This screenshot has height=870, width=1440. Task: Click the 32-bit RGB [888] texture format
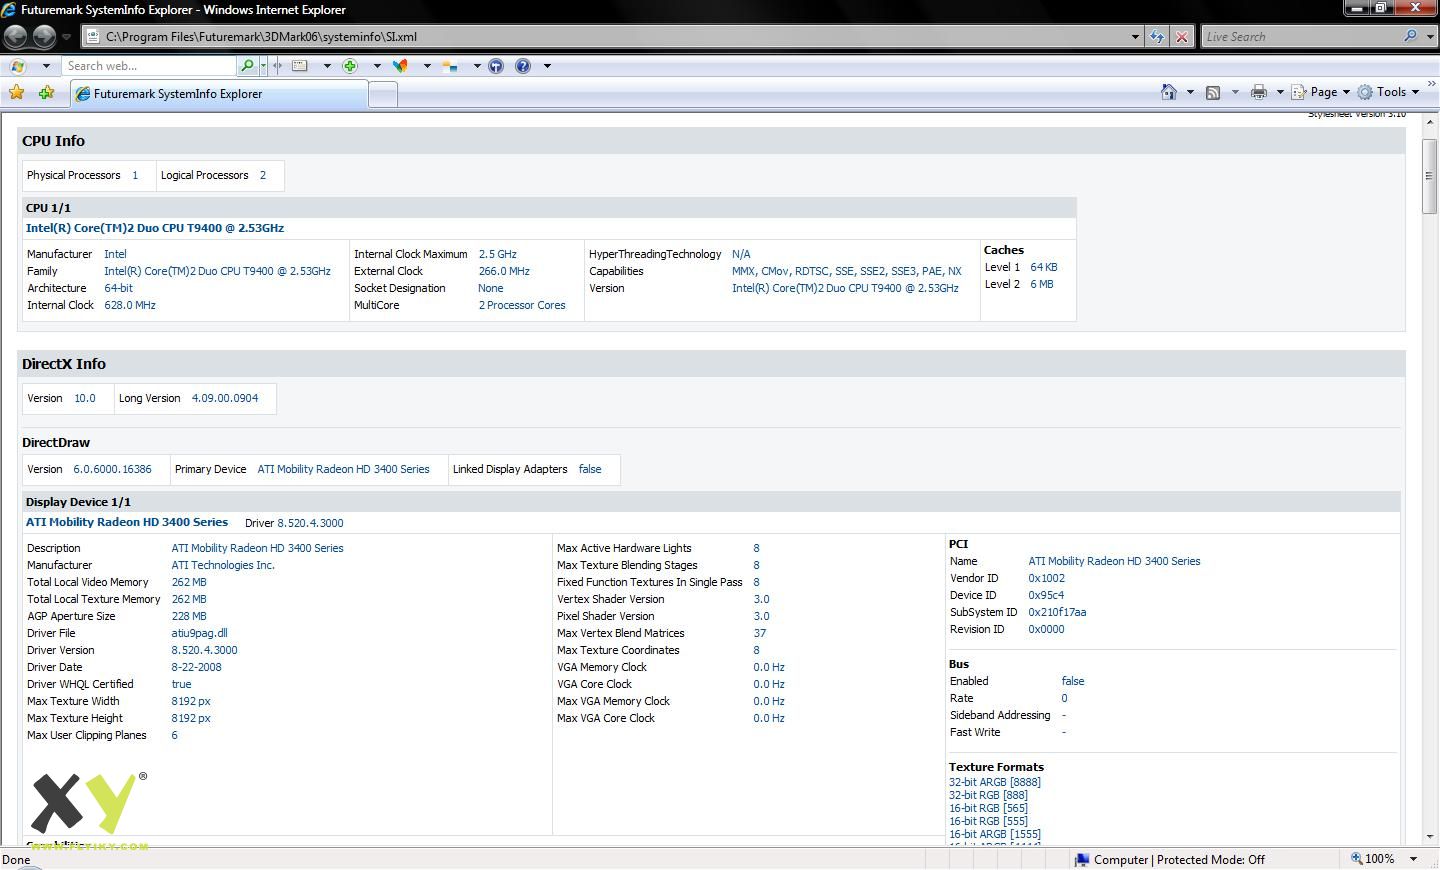tap(988, 795)
